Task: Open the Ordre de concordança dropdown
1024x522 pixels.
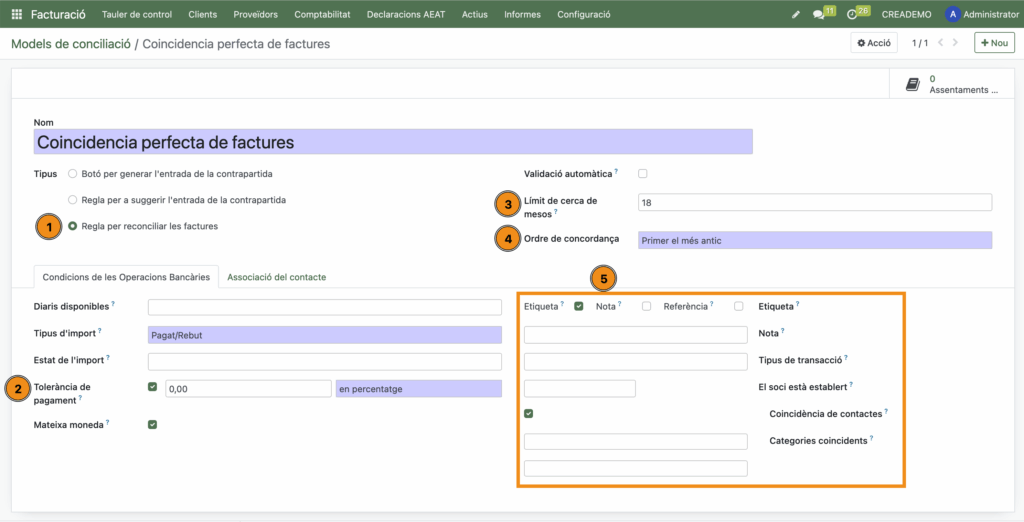Action: pyautogui.click(x=814, y=240)
